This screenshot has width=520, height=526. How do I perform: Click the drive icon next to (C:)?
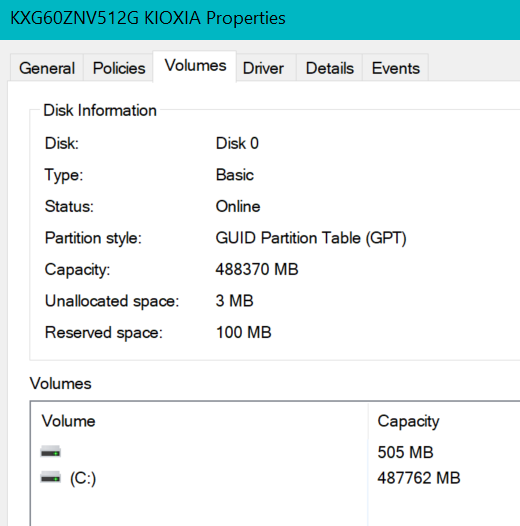point(51,477)
